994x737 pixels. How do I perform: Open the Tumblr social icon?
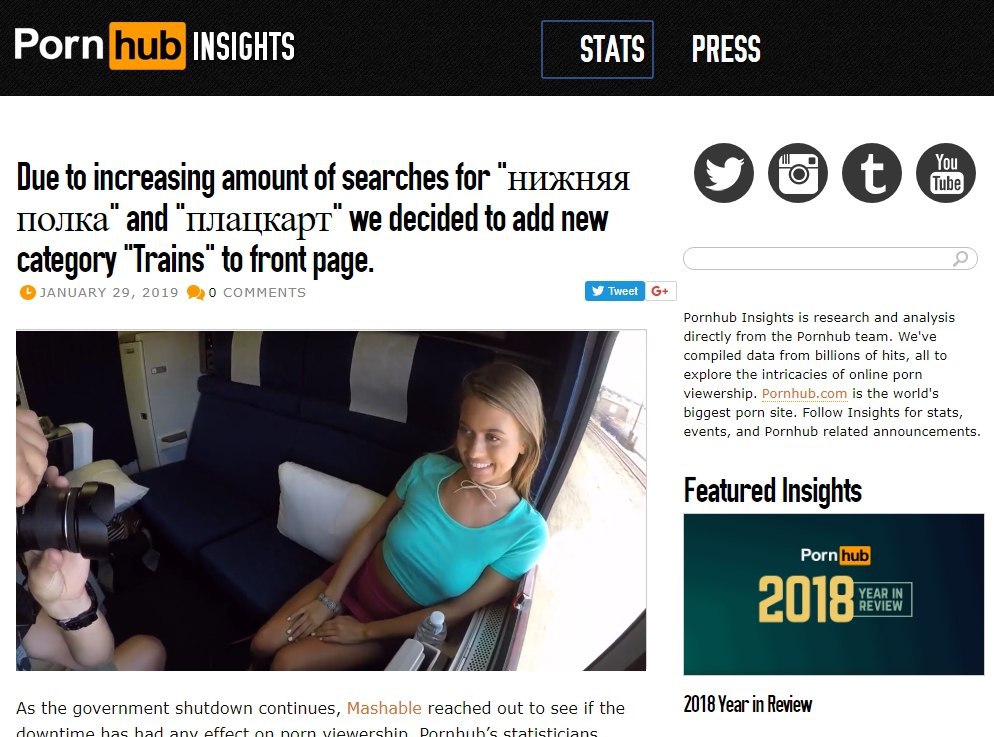(872, 173)
